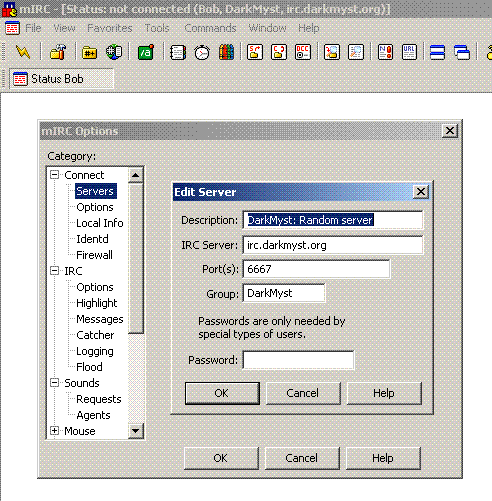Click the Cascade Windows icon
The width and height of the screenshot is (492, 501).
[x=462, y=52]
